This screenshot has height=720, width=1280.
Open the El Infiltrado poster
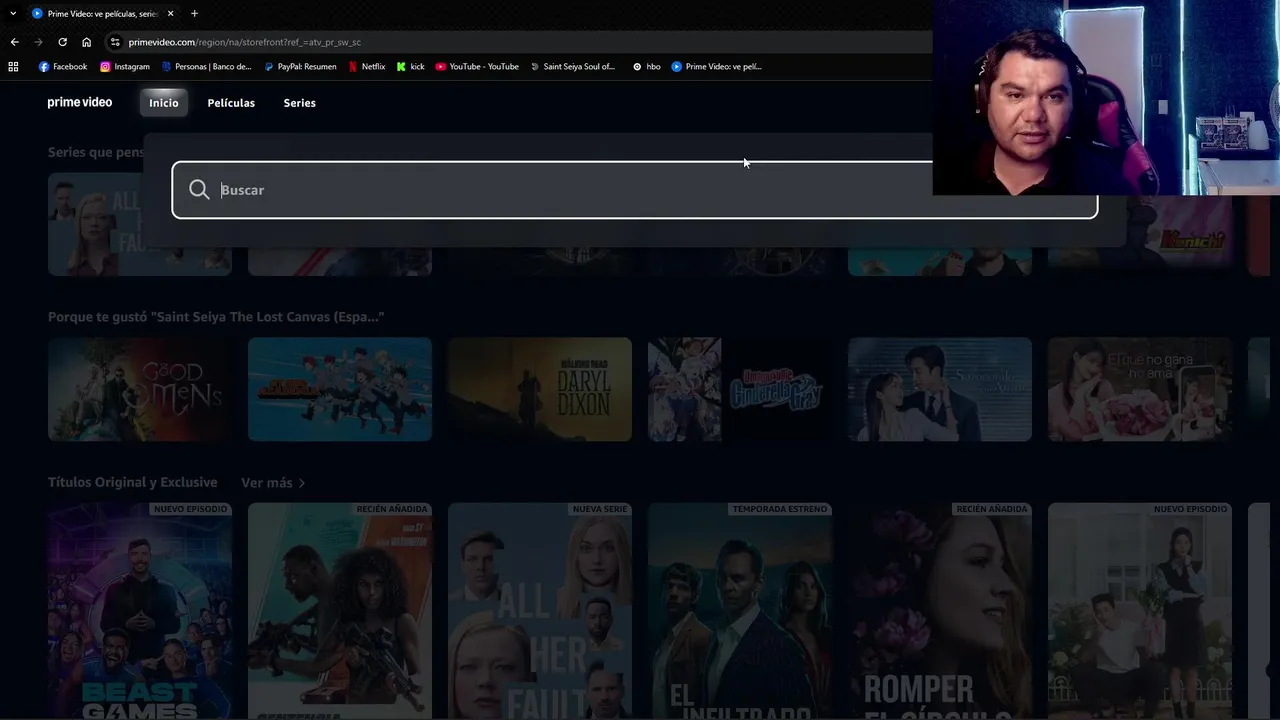pyautogui.click(x=740, y=610)
